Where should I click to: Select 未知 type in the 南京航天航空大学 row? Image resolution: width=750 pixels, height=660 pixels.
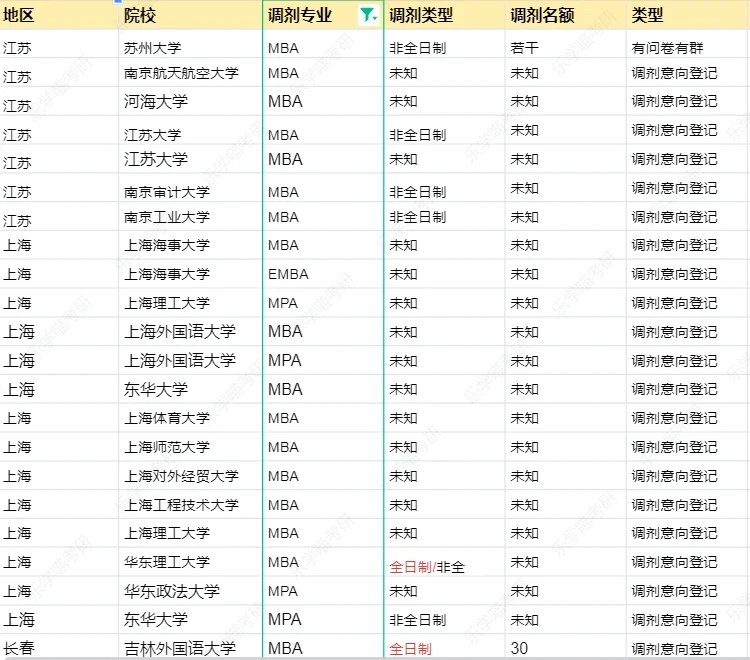[x=403, y=73]
